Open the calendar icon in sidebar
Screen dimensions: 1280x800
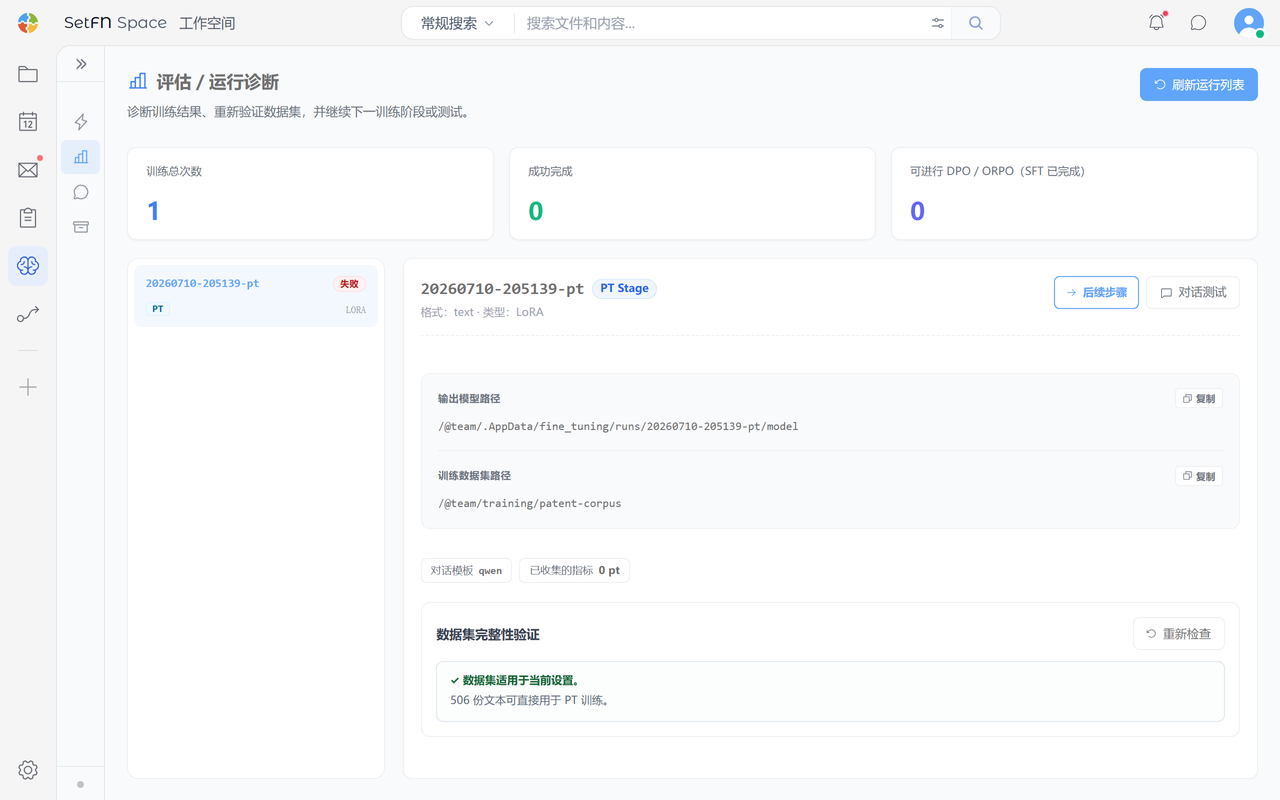[28, 122]
